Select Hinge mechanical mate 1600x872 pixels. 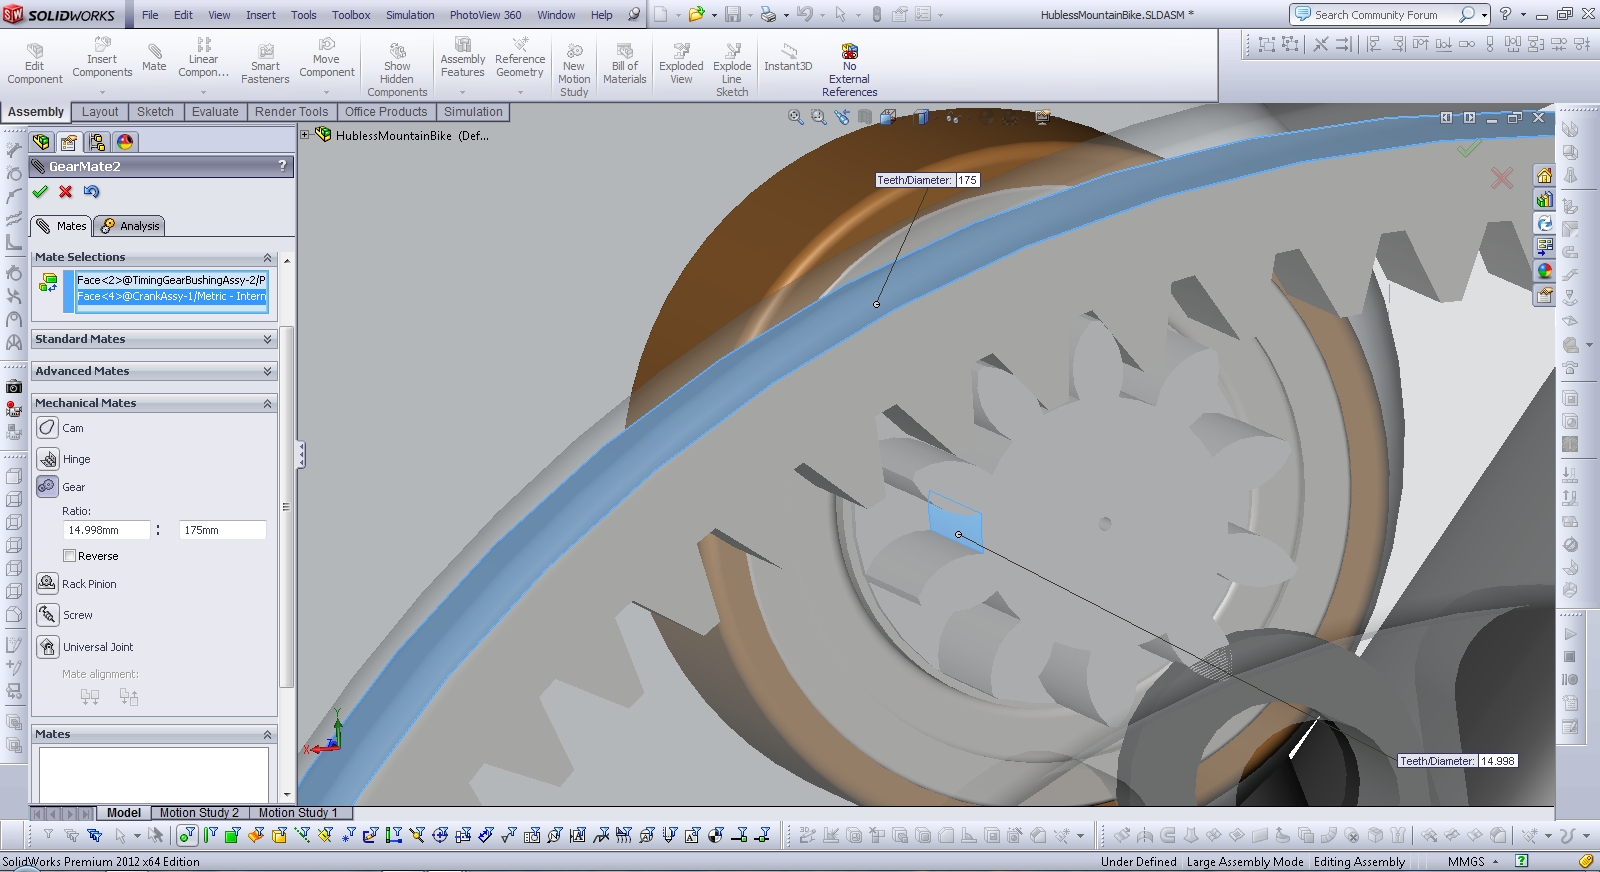click(48, 459)
